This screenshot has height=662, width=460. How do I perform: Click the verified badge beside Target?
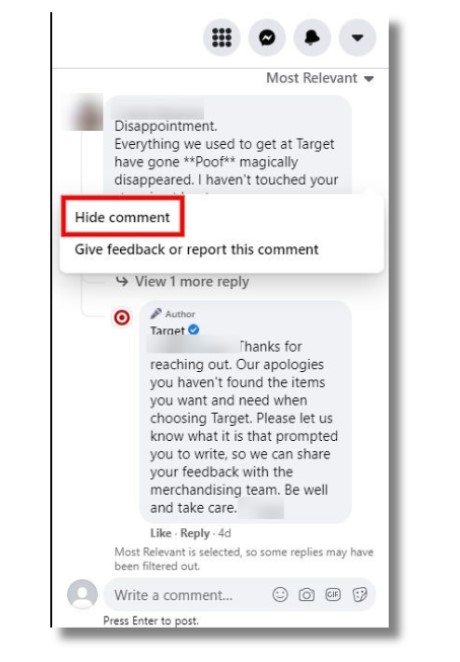pyautogui.click(x=194, y=329)
